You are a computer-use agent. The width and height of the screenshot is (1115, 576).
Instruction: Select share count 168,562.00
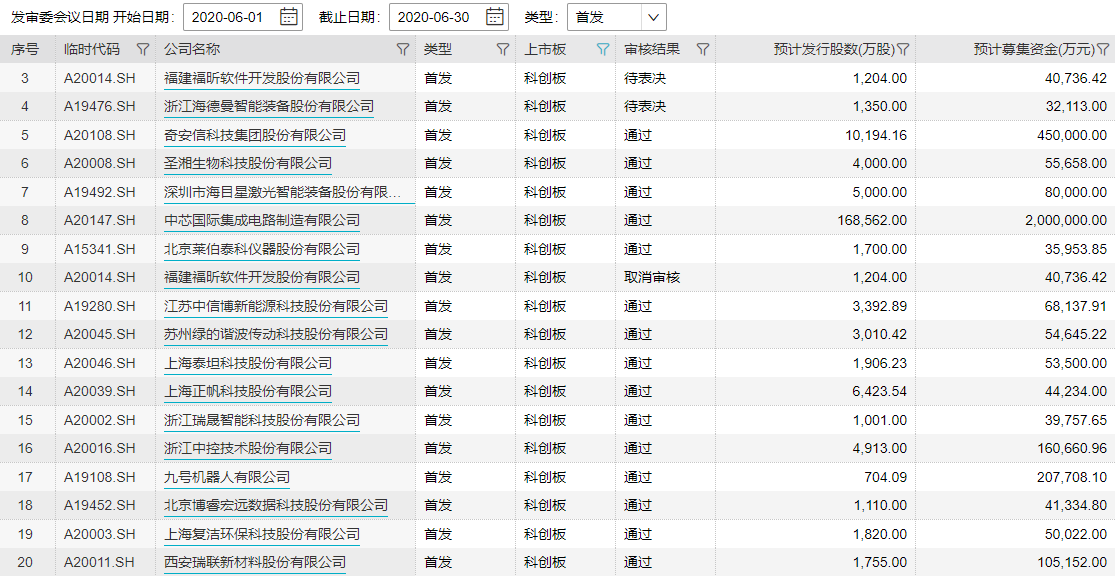(872, 220)
